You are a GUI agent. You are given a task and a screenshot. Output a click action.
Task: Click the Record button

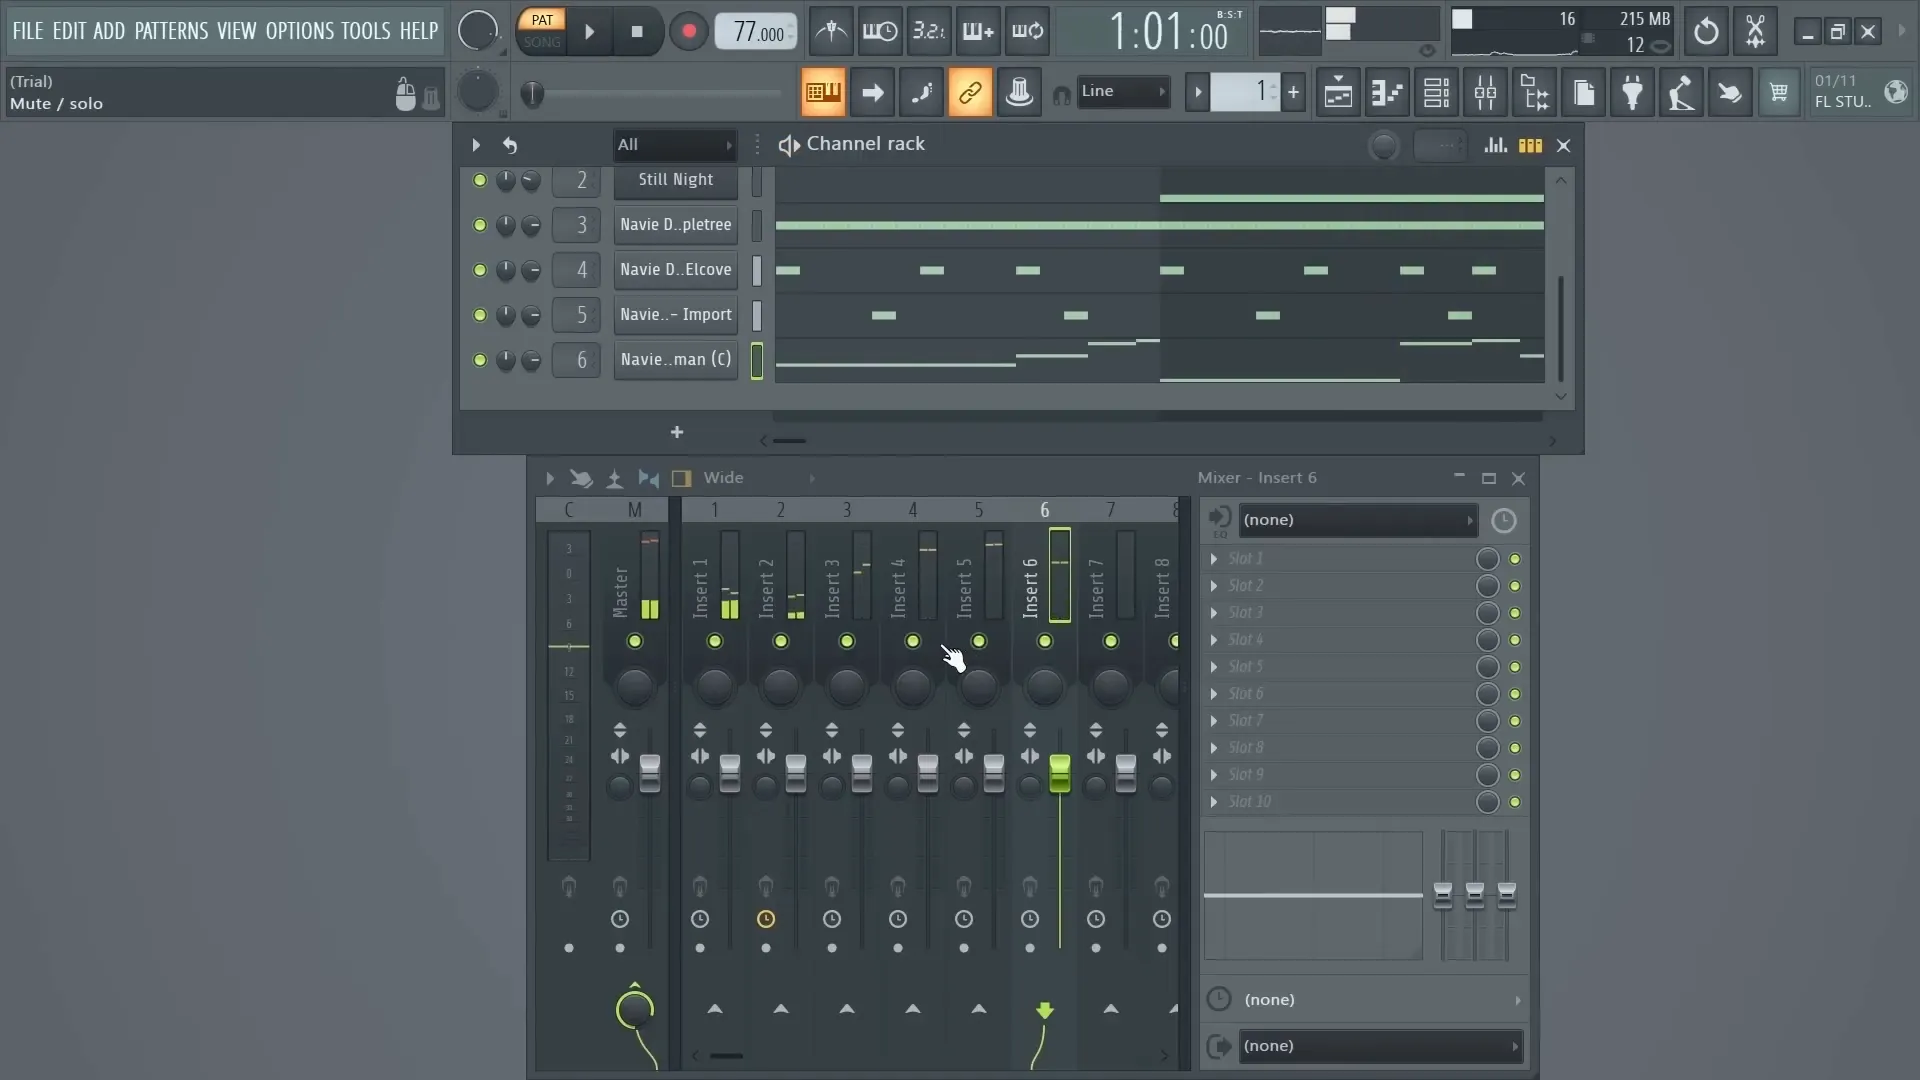688,32
